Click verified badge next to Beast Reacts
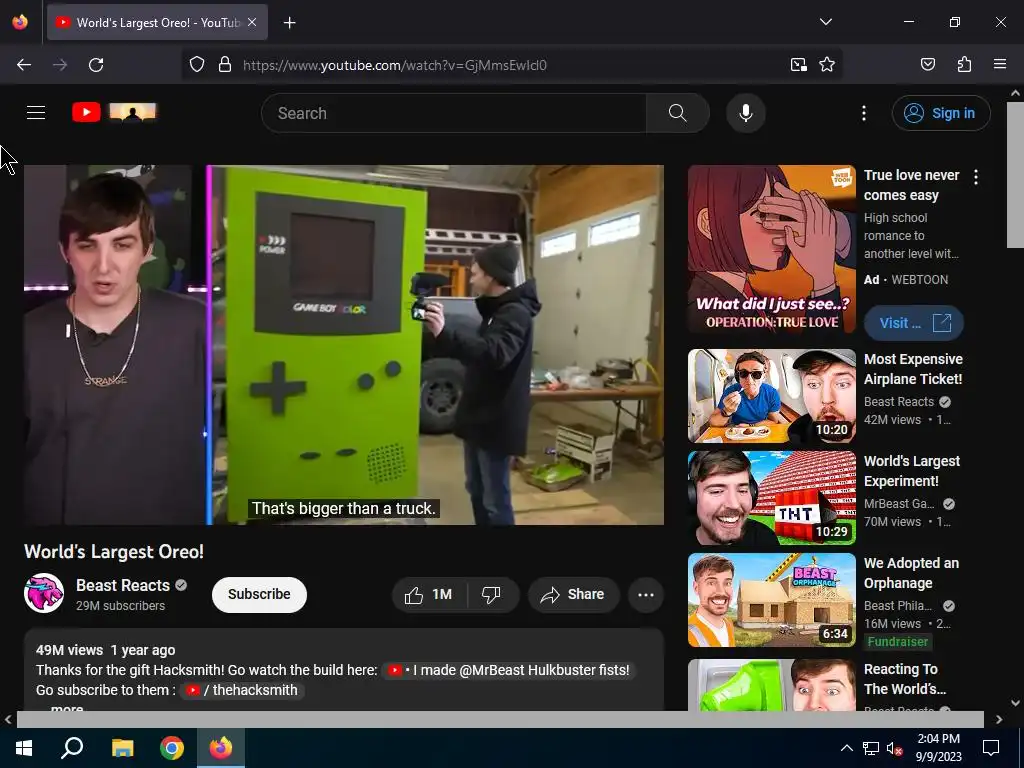1024x768 pixels. (x=181, y=585)
